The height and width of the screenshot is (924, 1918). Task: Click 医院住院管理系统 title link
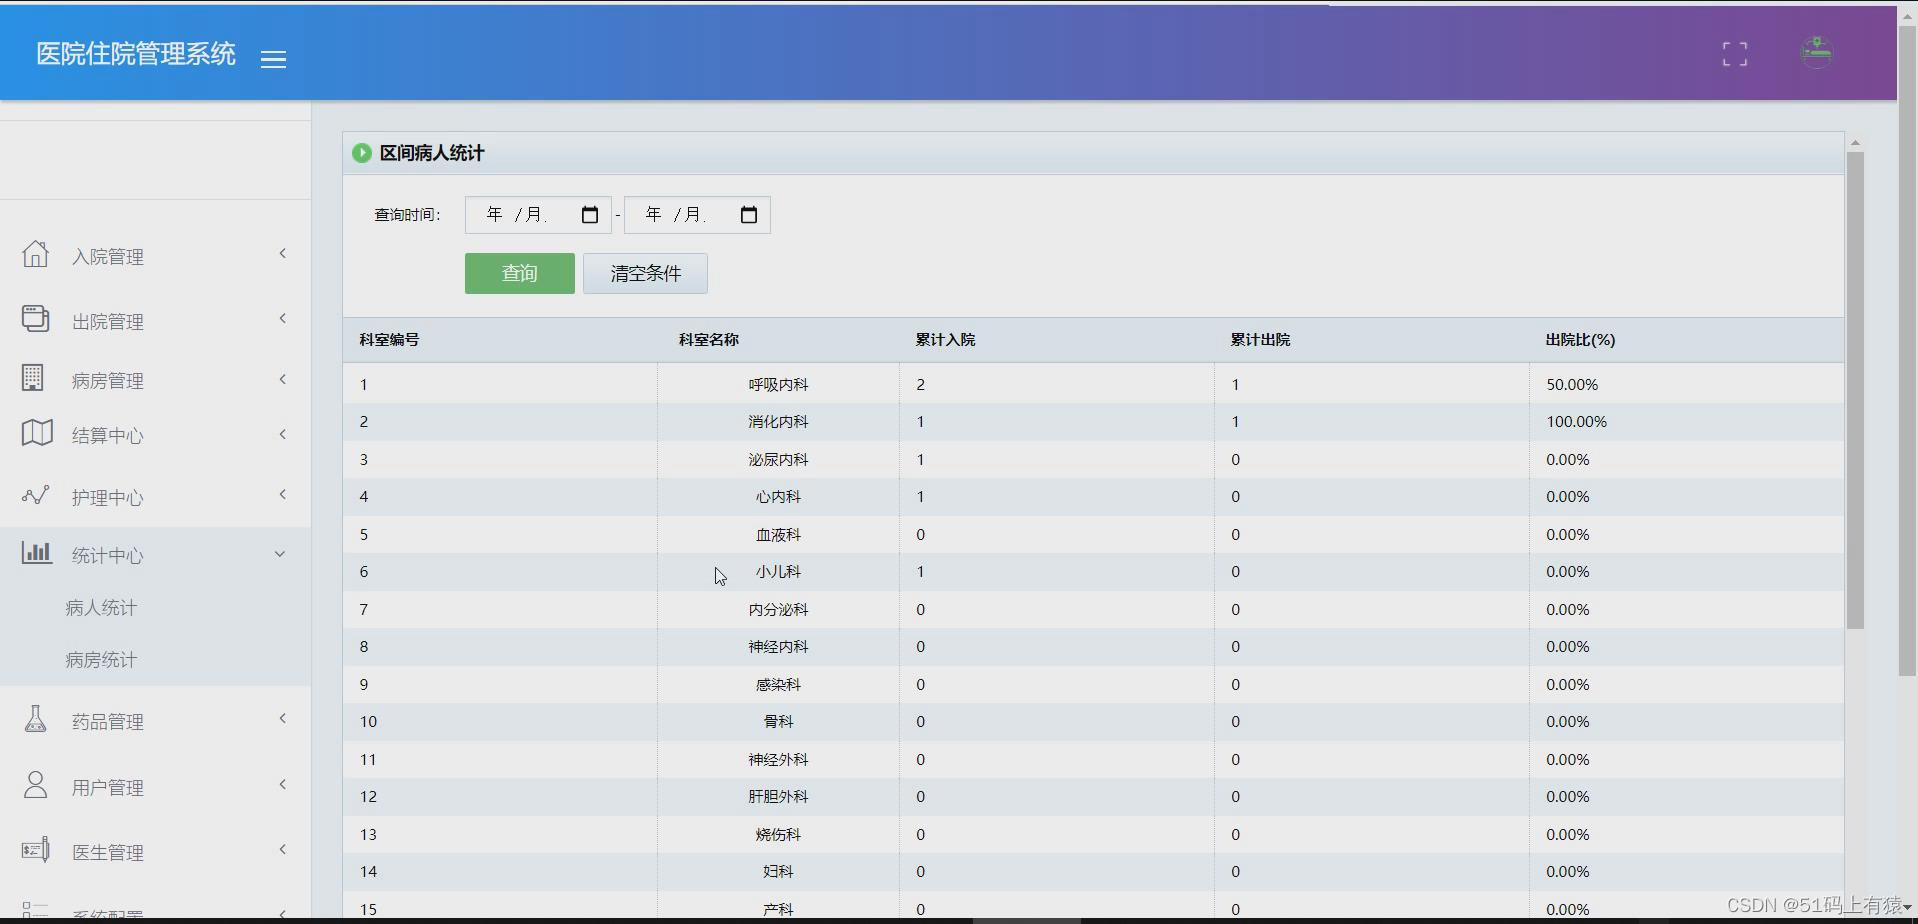(x=136, y=54)
